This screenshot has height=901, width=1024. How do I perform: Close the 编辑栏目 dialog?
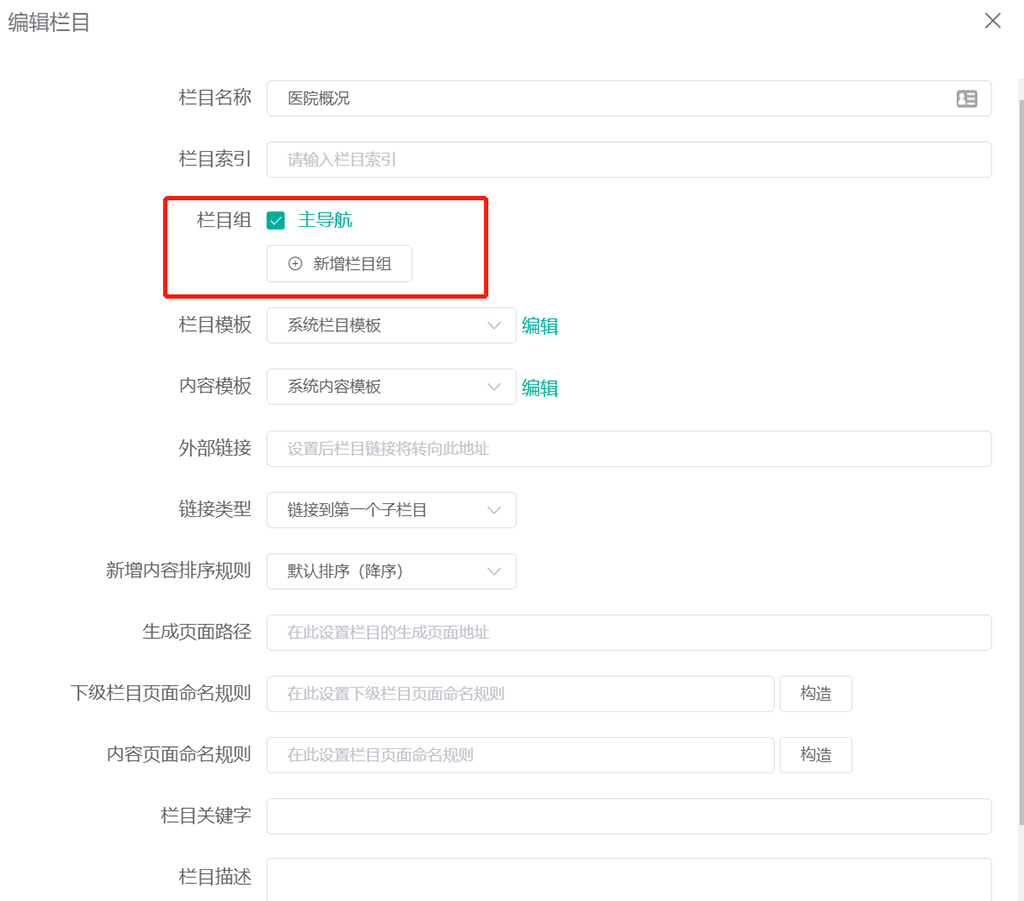click(x=992, y=21)
